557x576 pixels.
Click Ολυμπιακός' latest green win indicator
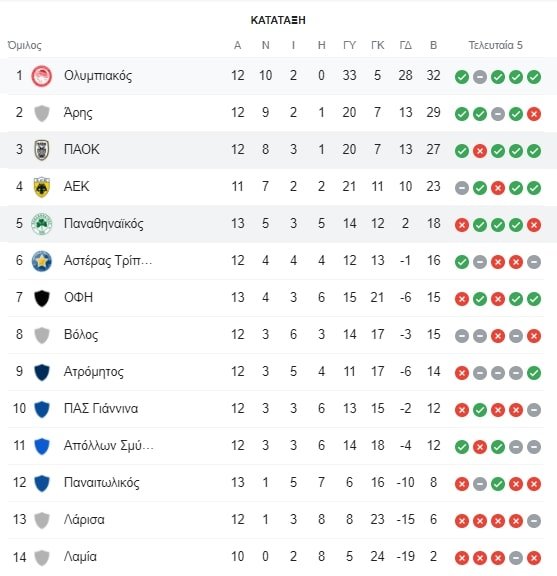coord(534,77)
